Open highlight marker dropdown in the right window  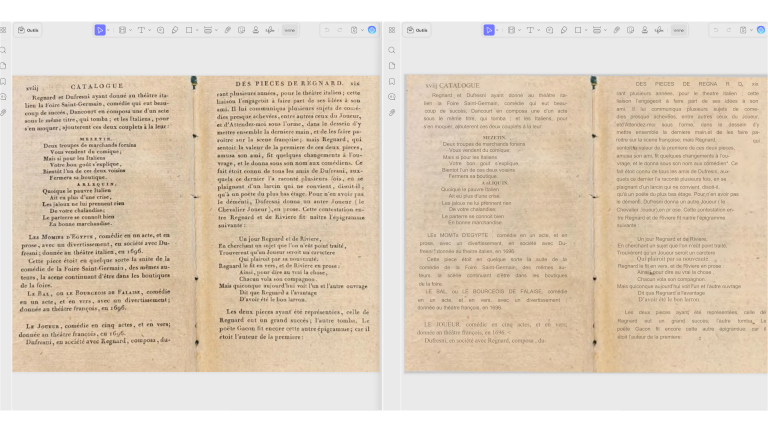tap(519, 30)
